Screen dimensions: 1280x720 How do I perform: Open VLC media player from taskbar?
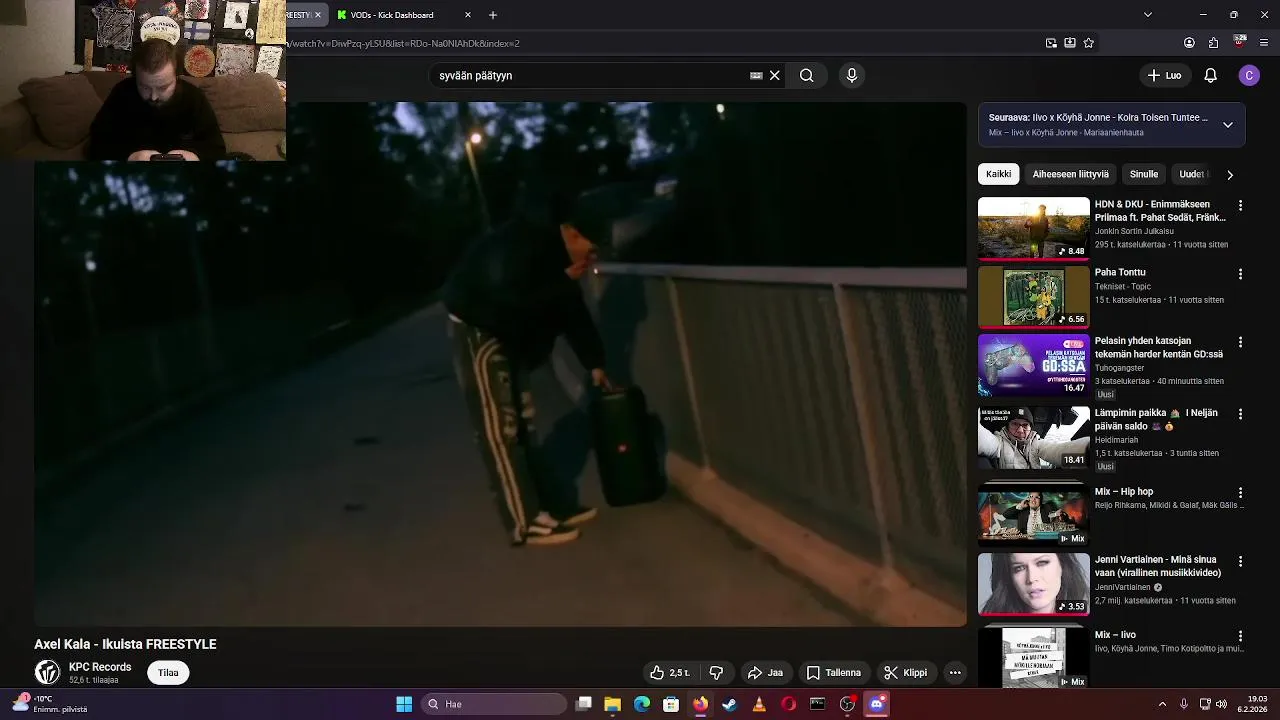759,704
